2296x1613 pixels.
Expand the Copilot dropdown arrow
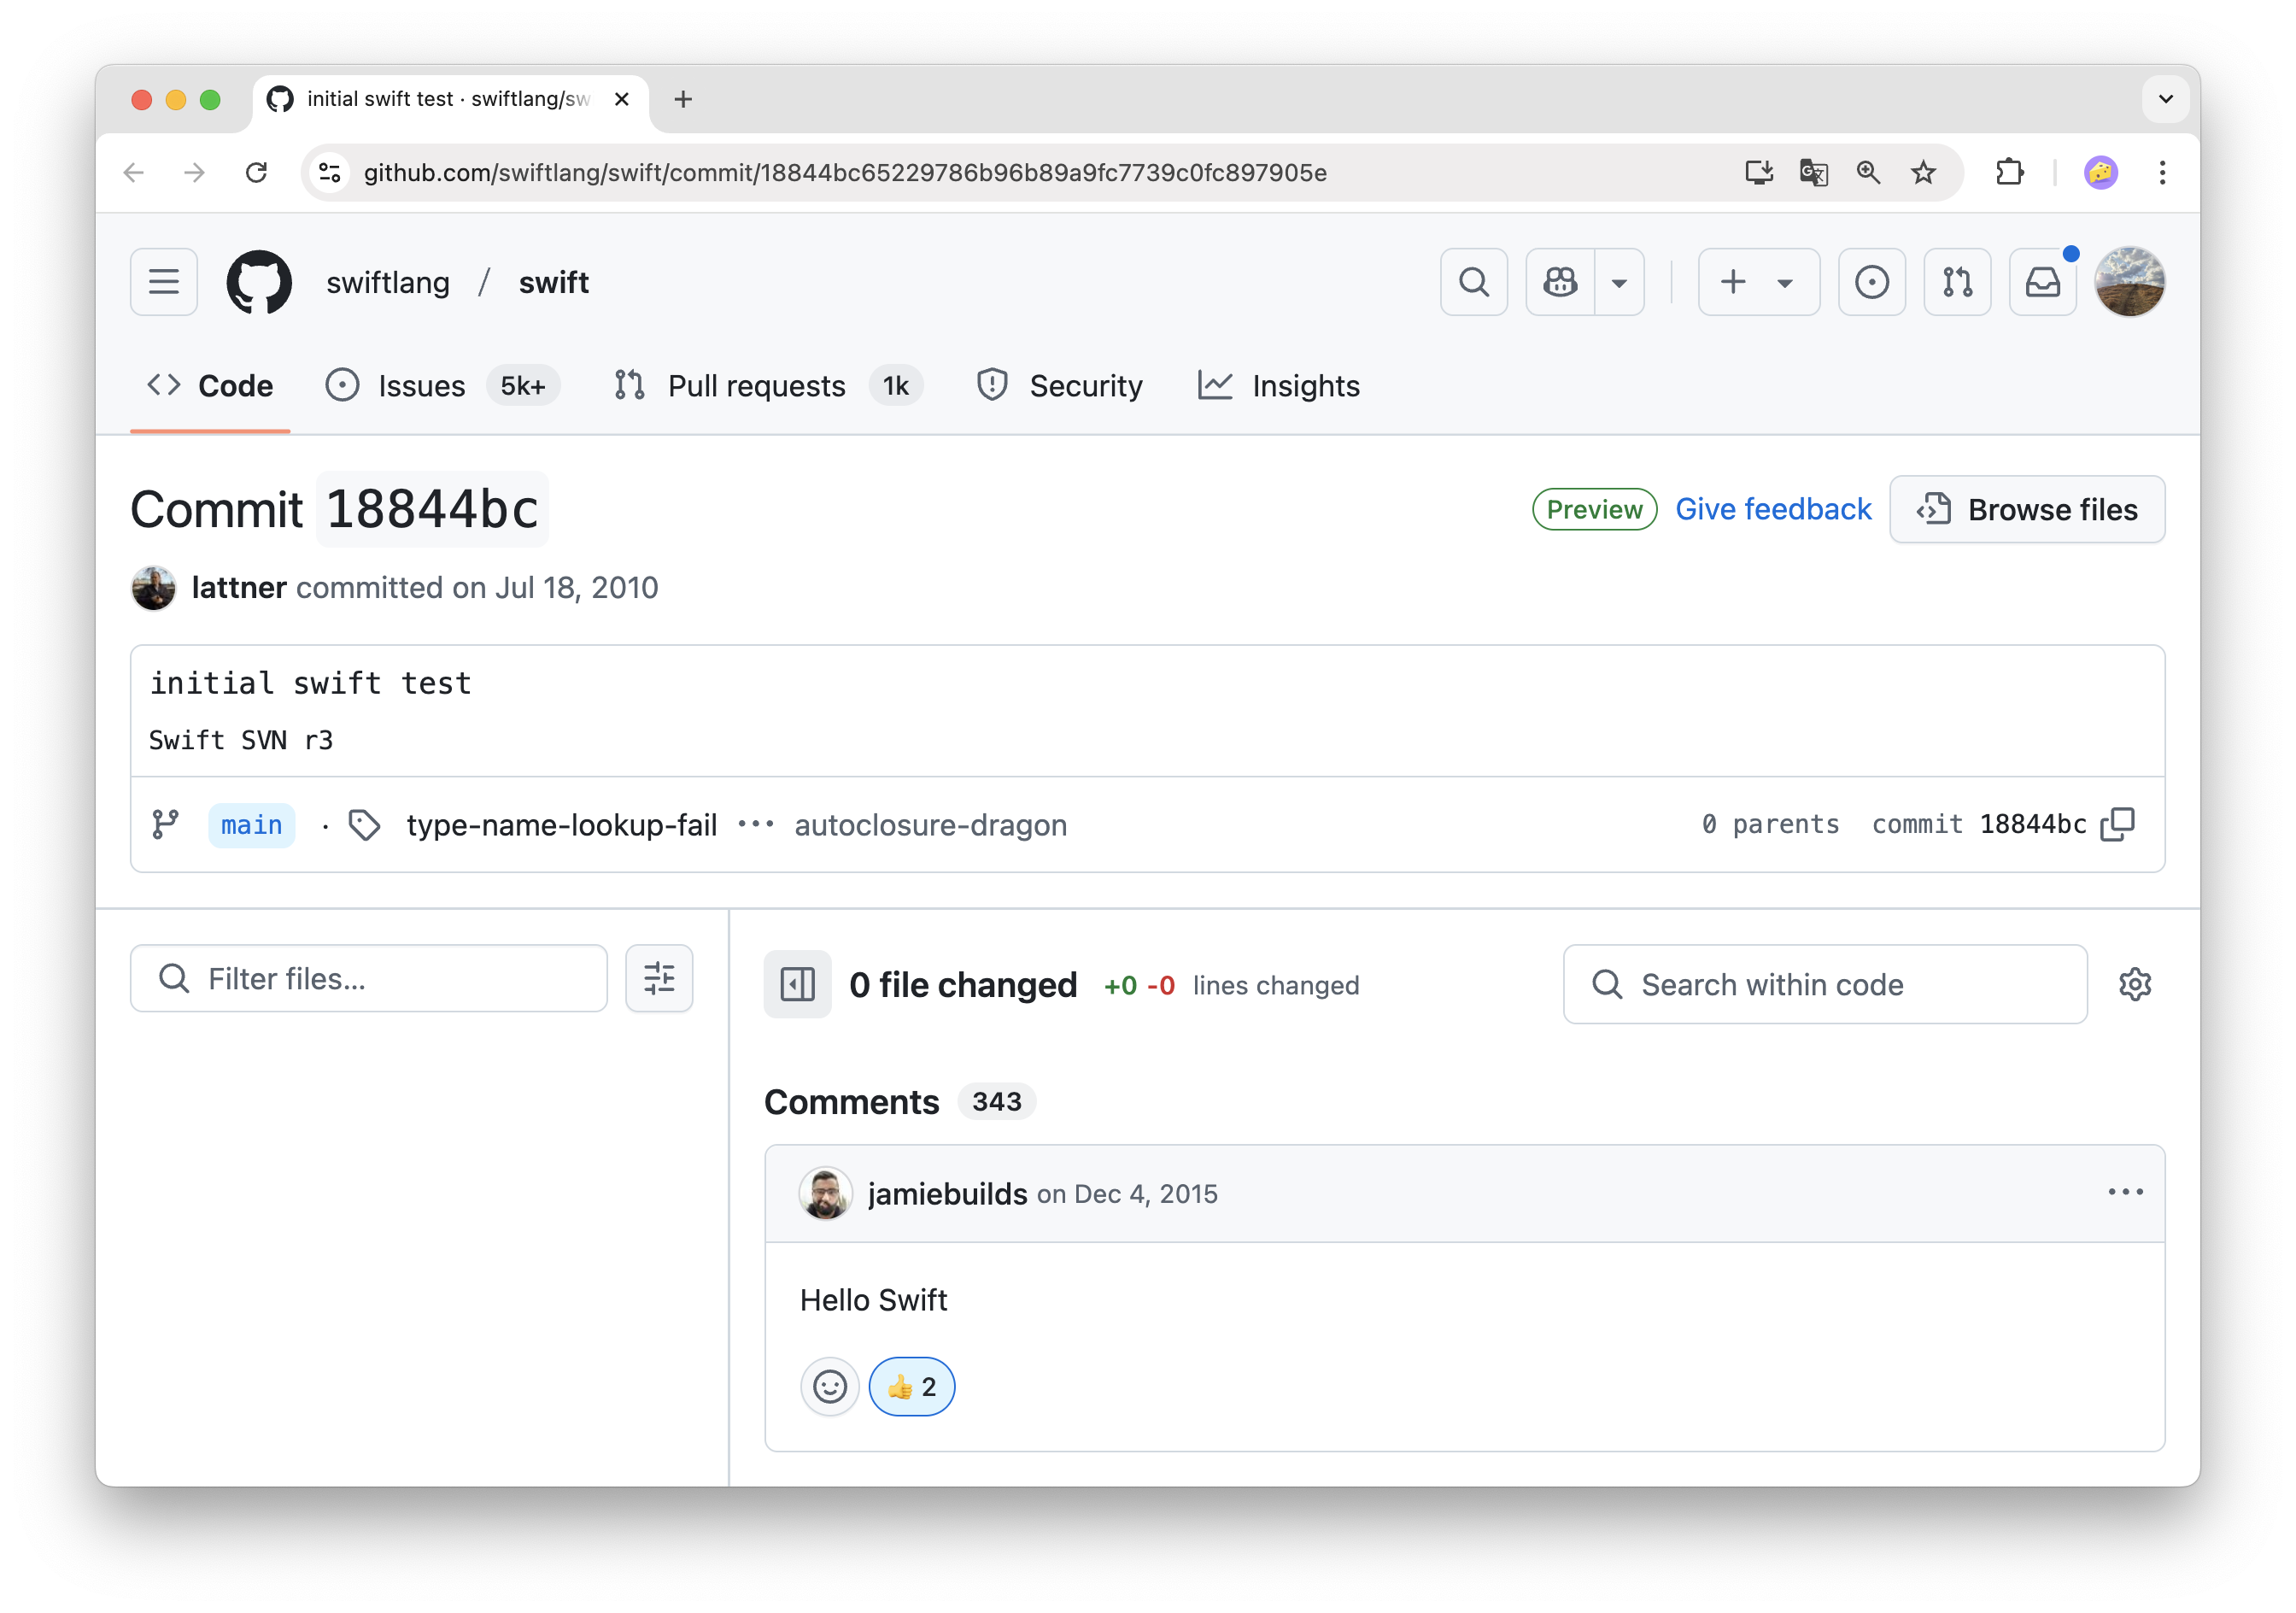(x=1620, y=282)
